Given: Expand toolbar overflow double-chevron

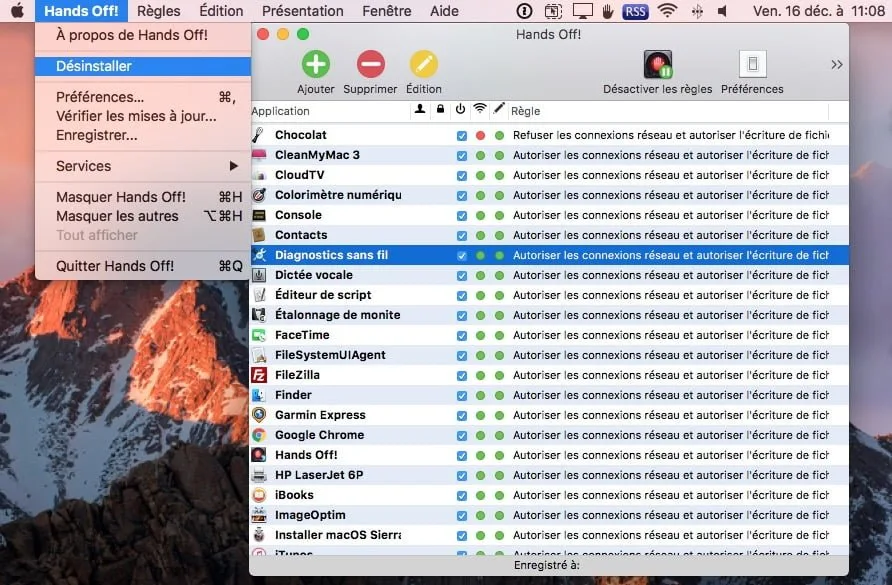Looking at the screenshot, I should pos(836,64).
